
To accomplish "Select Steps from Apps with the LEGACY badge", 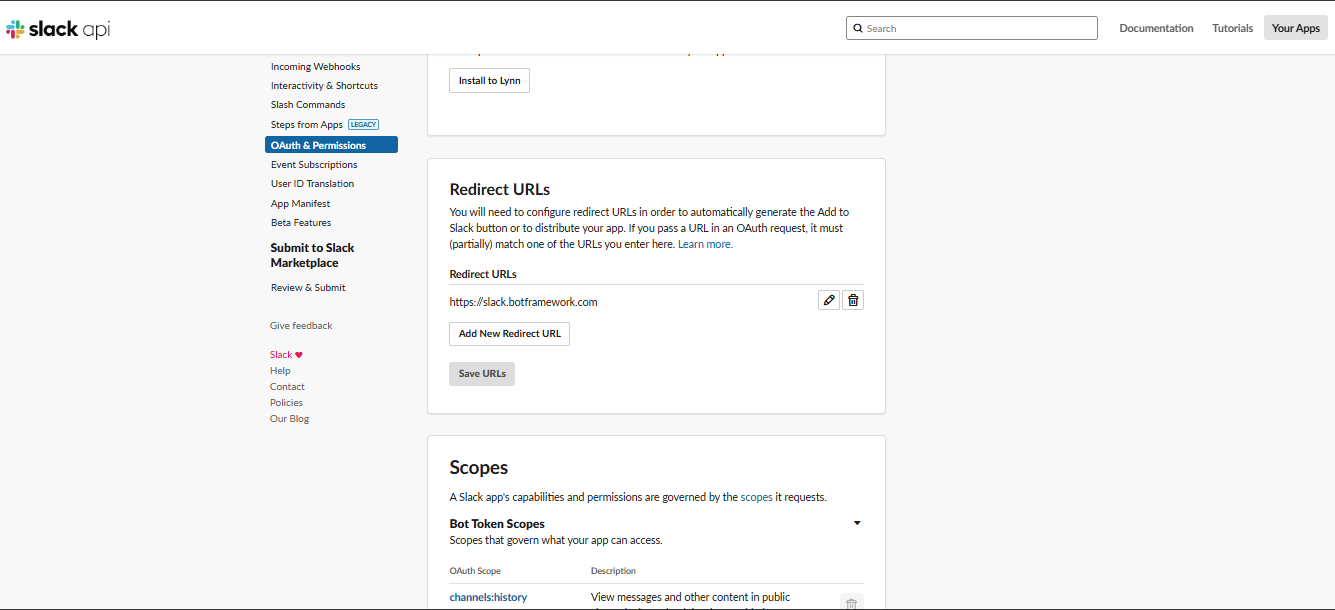I will pyautogui.click(x=306, y=124).
